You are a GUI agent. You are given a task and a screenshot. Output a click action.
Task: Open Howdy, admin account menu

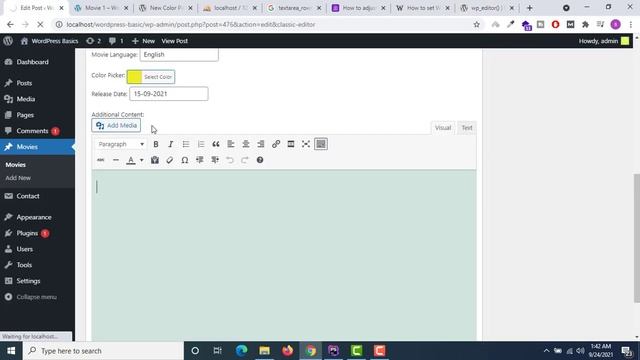point(604,41)
